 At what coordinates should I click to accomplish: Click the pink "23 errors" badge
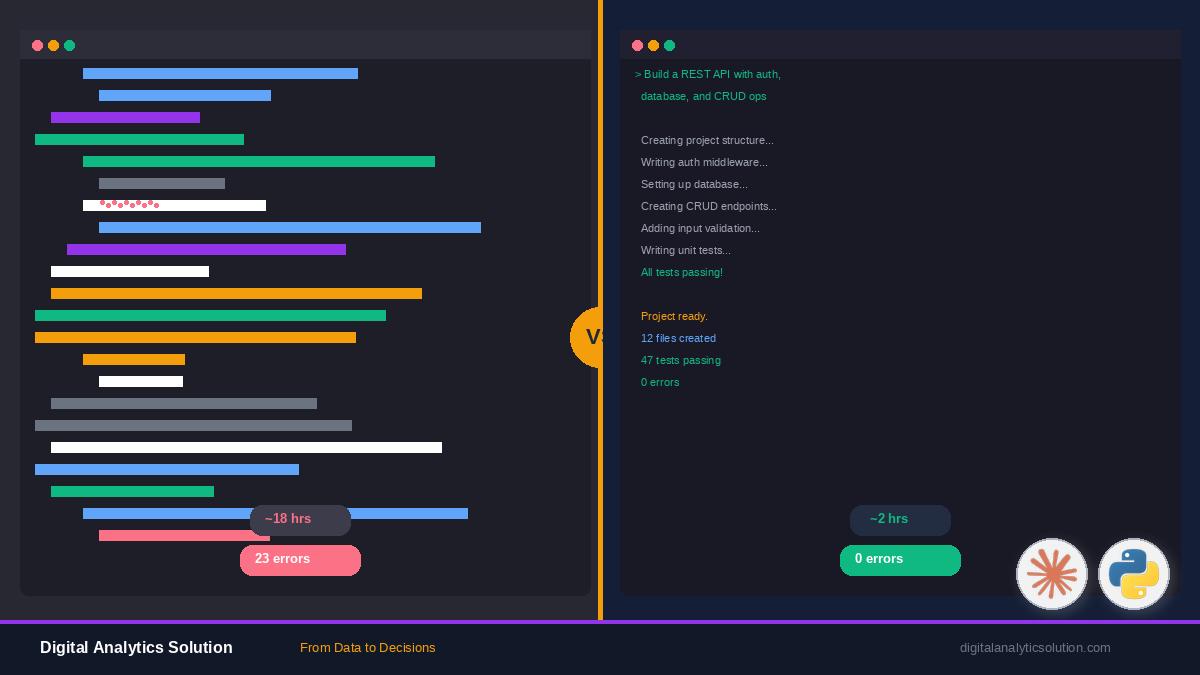coord(300,560)
